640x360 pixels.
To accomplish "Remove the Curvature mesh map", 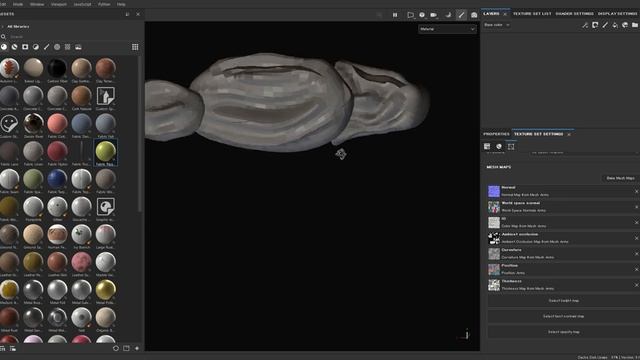I will coord(636,254).
